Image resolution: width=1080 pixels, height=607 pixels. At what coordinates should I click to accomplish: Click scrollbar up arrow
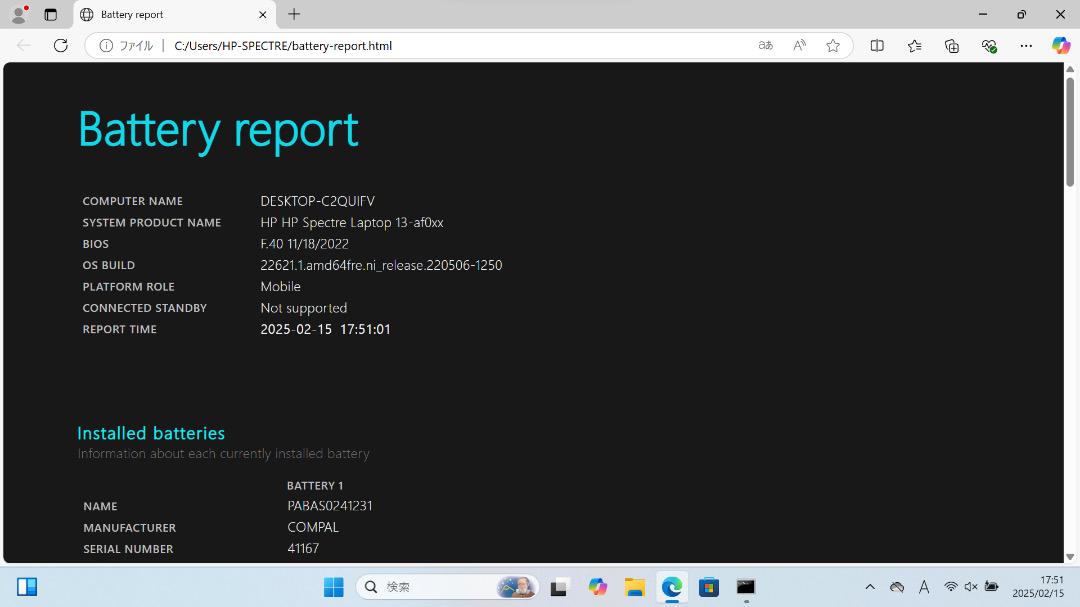click(1070, 69)
